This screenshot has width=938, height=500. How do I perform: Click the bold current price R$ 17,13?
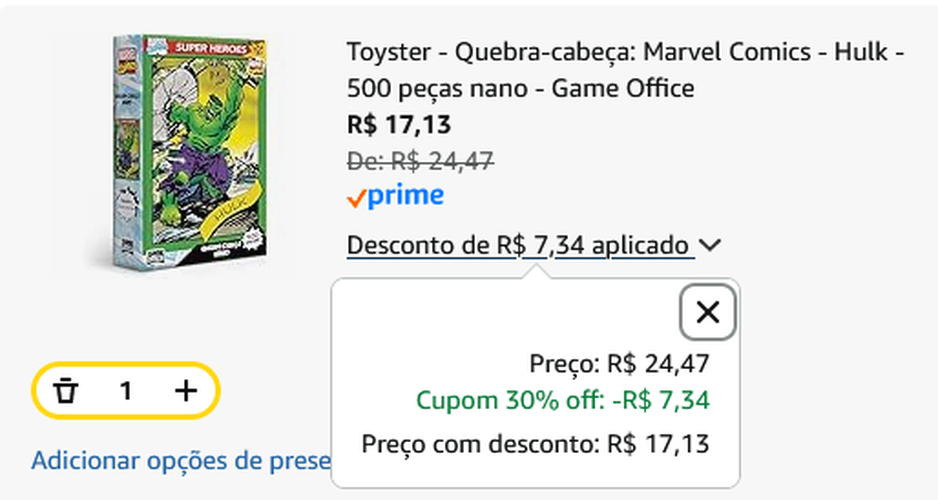coord(399,125)
